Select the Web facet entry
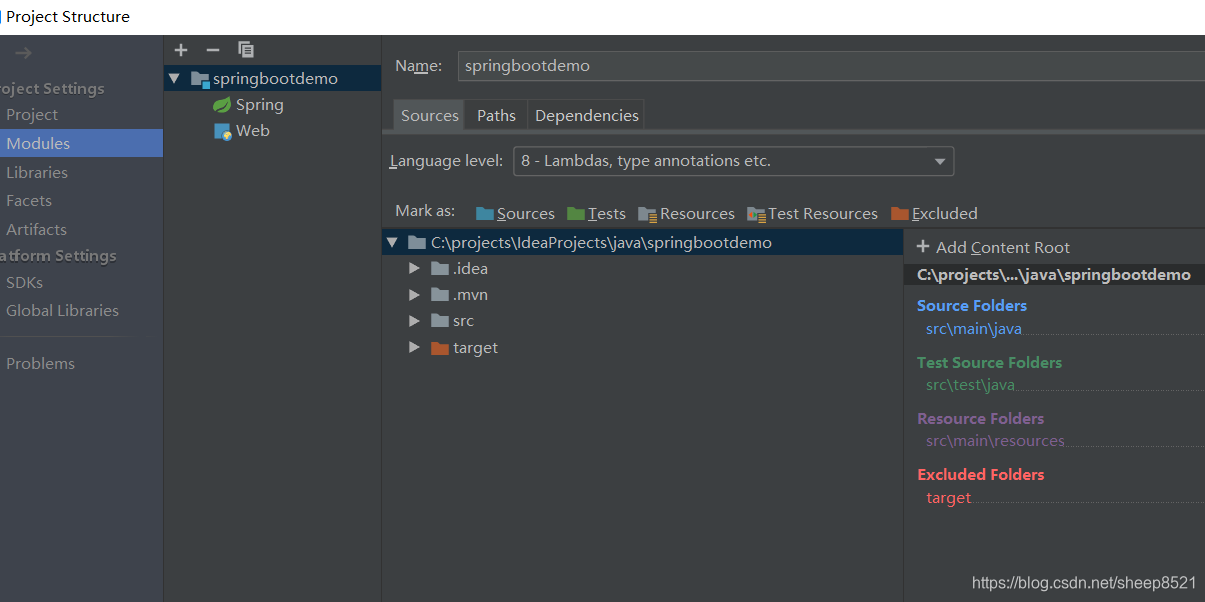The image size is (1205, 602). [253, 131]
